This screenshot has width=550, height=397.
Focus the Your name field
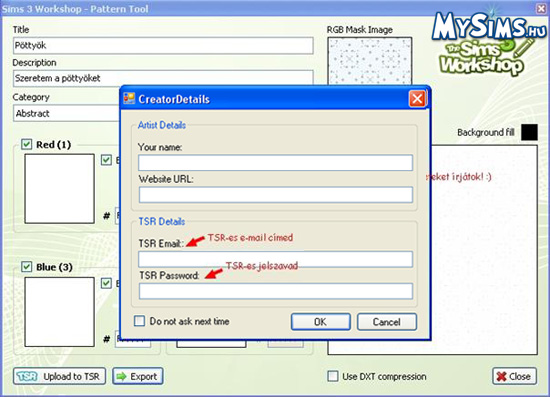coord(275,163)
